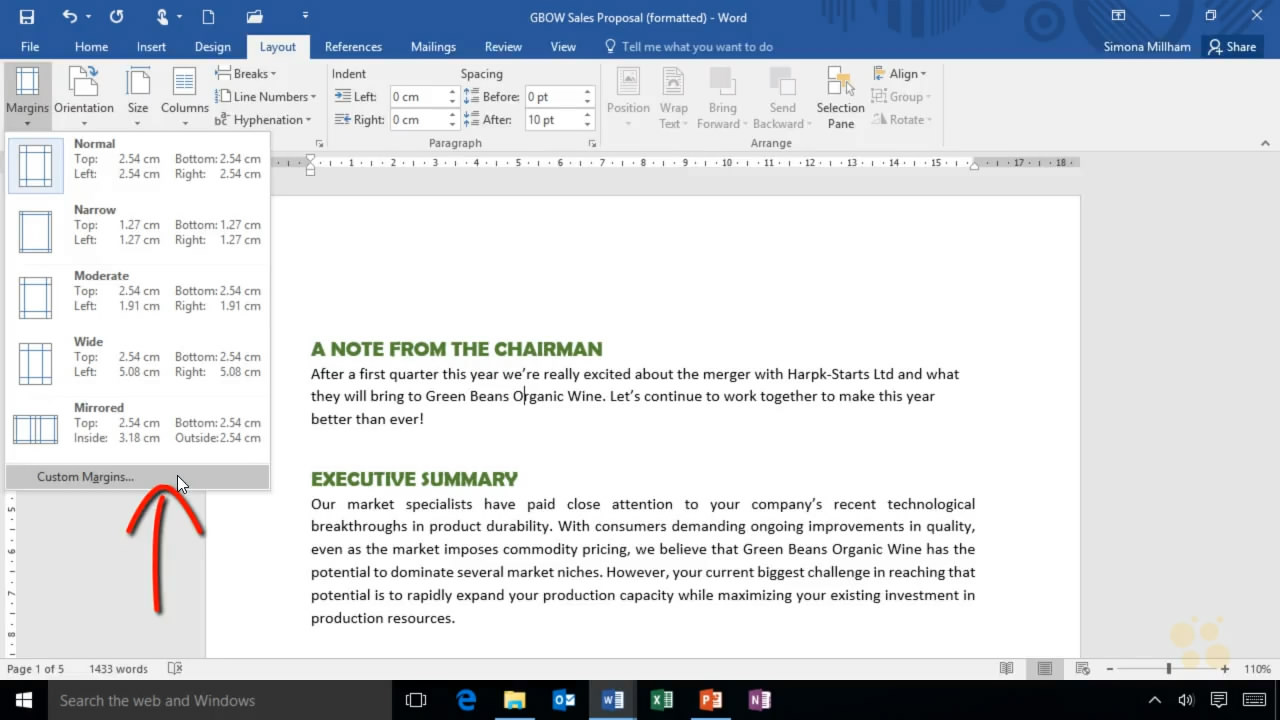
Task: Click the proofing errors icon in status bar
Action: pos(175,669)
